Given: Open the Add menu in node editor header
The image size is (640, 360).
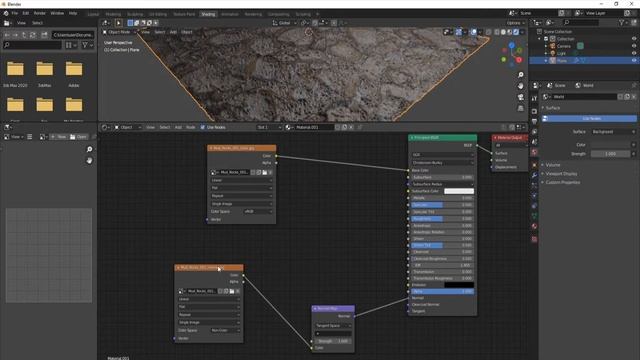Looking at the screenshot, I should [x=178, y=127].
